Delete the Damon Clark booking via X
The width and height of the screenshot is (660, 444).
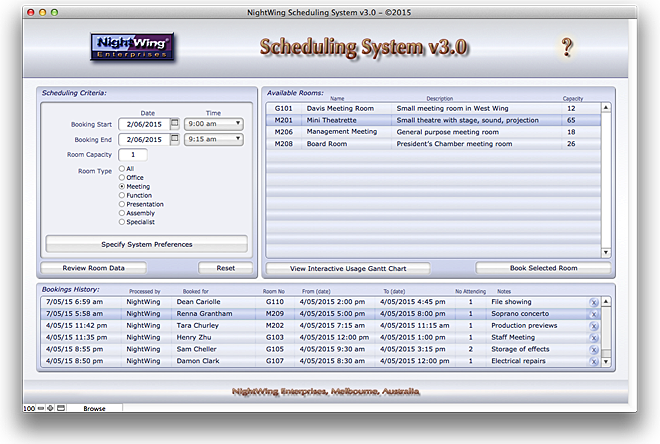point(593,361)
